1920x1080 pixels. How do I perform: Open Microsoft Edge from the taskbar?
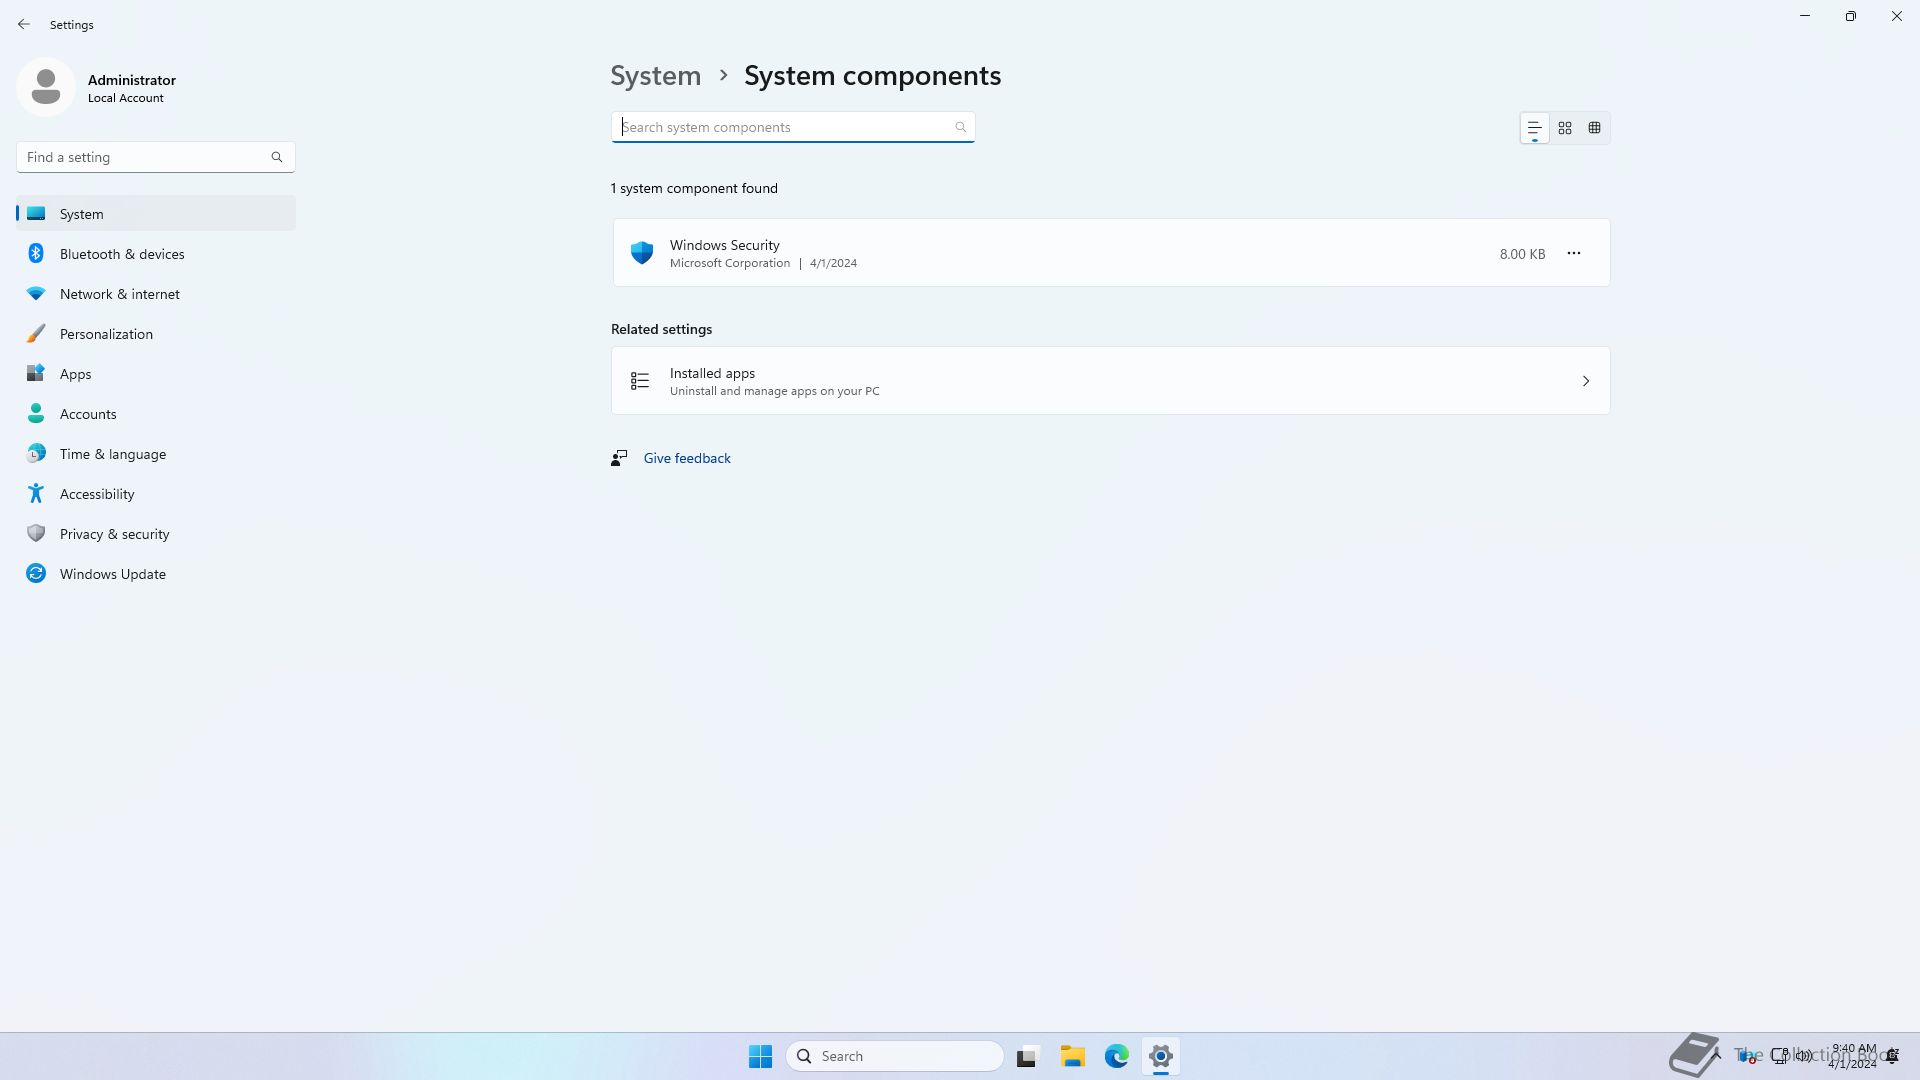[x=1116, y=1056]
